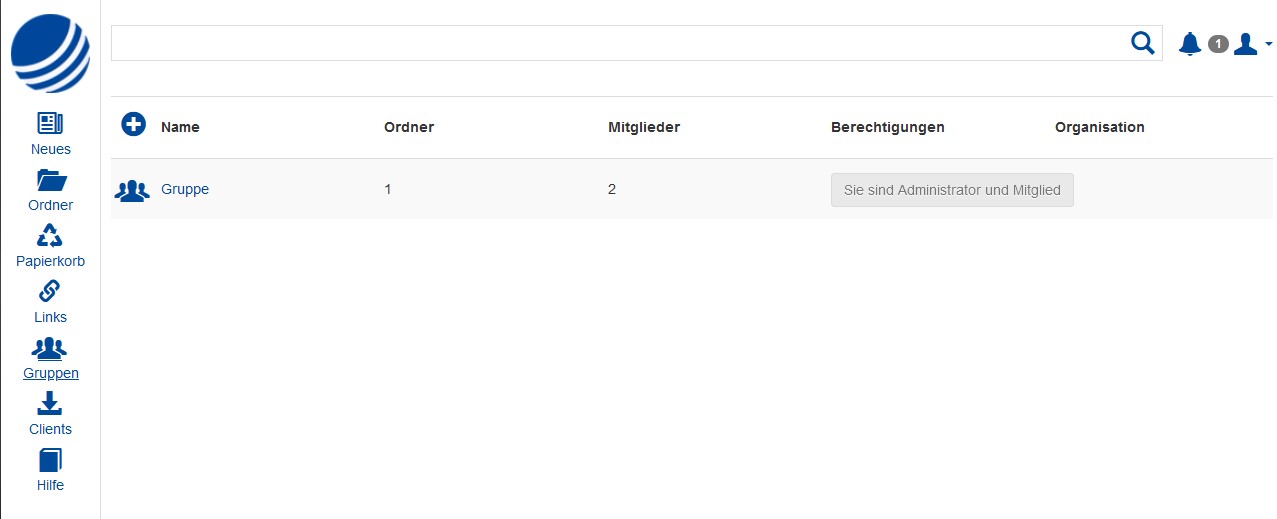Screen dimensions: 1277x519
Task: Open the Neues newspaper icon
Action: tap(50, 123)
